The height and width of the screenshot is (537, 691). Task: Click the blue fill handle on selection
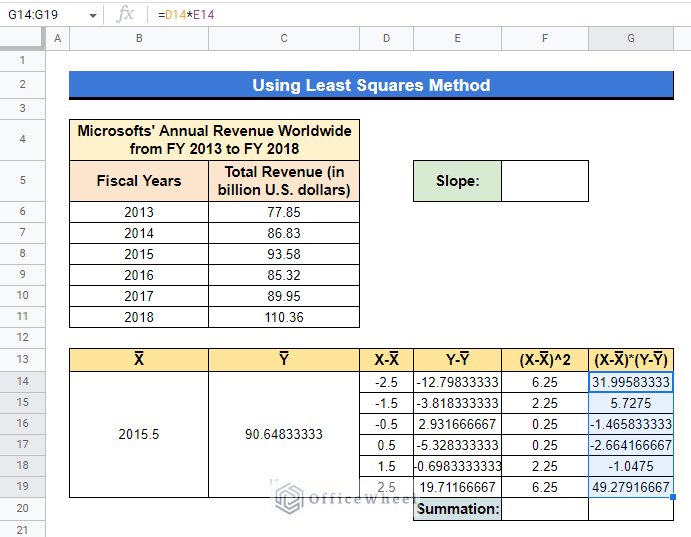point(673,497)
